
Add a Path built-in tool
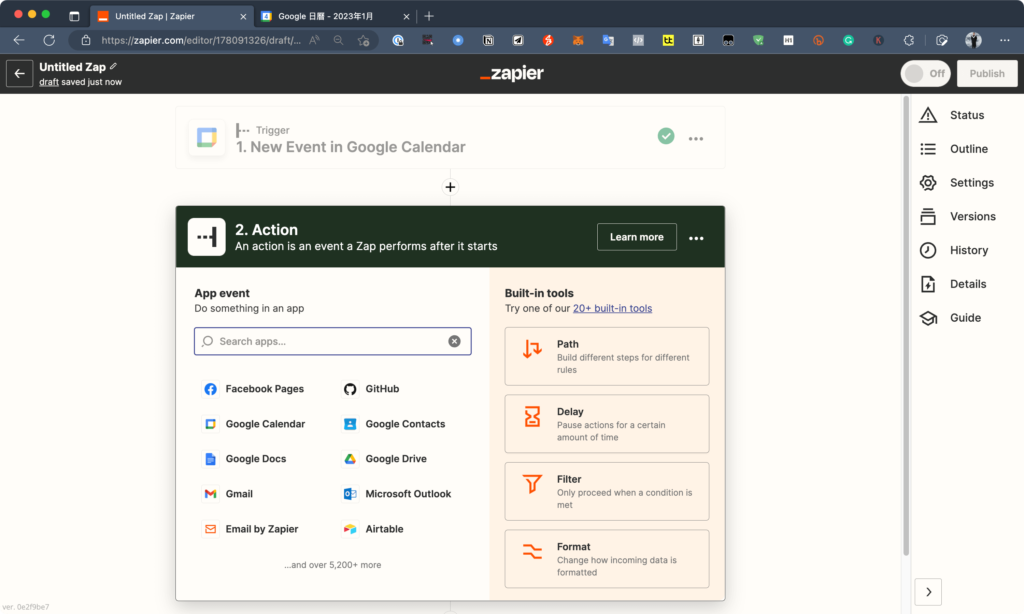tap(607, 357)
